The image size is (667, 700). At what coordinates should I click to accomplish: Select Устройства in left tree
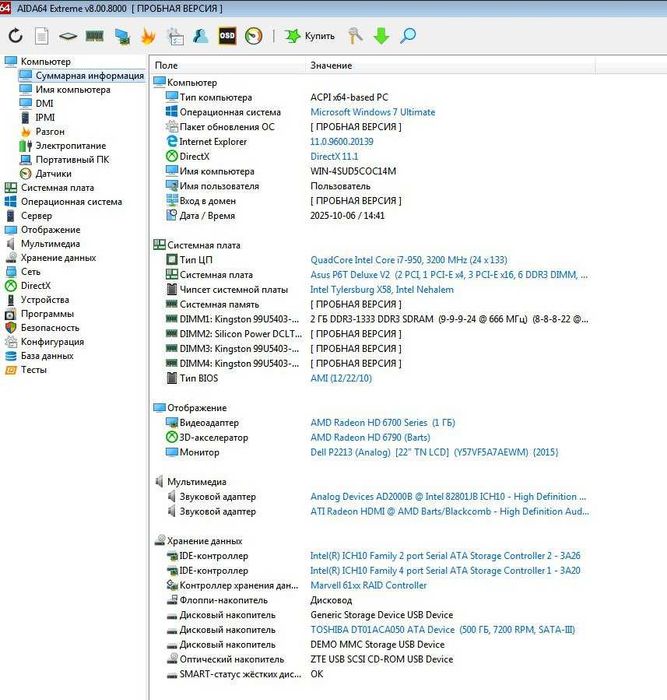click(45, 300)
